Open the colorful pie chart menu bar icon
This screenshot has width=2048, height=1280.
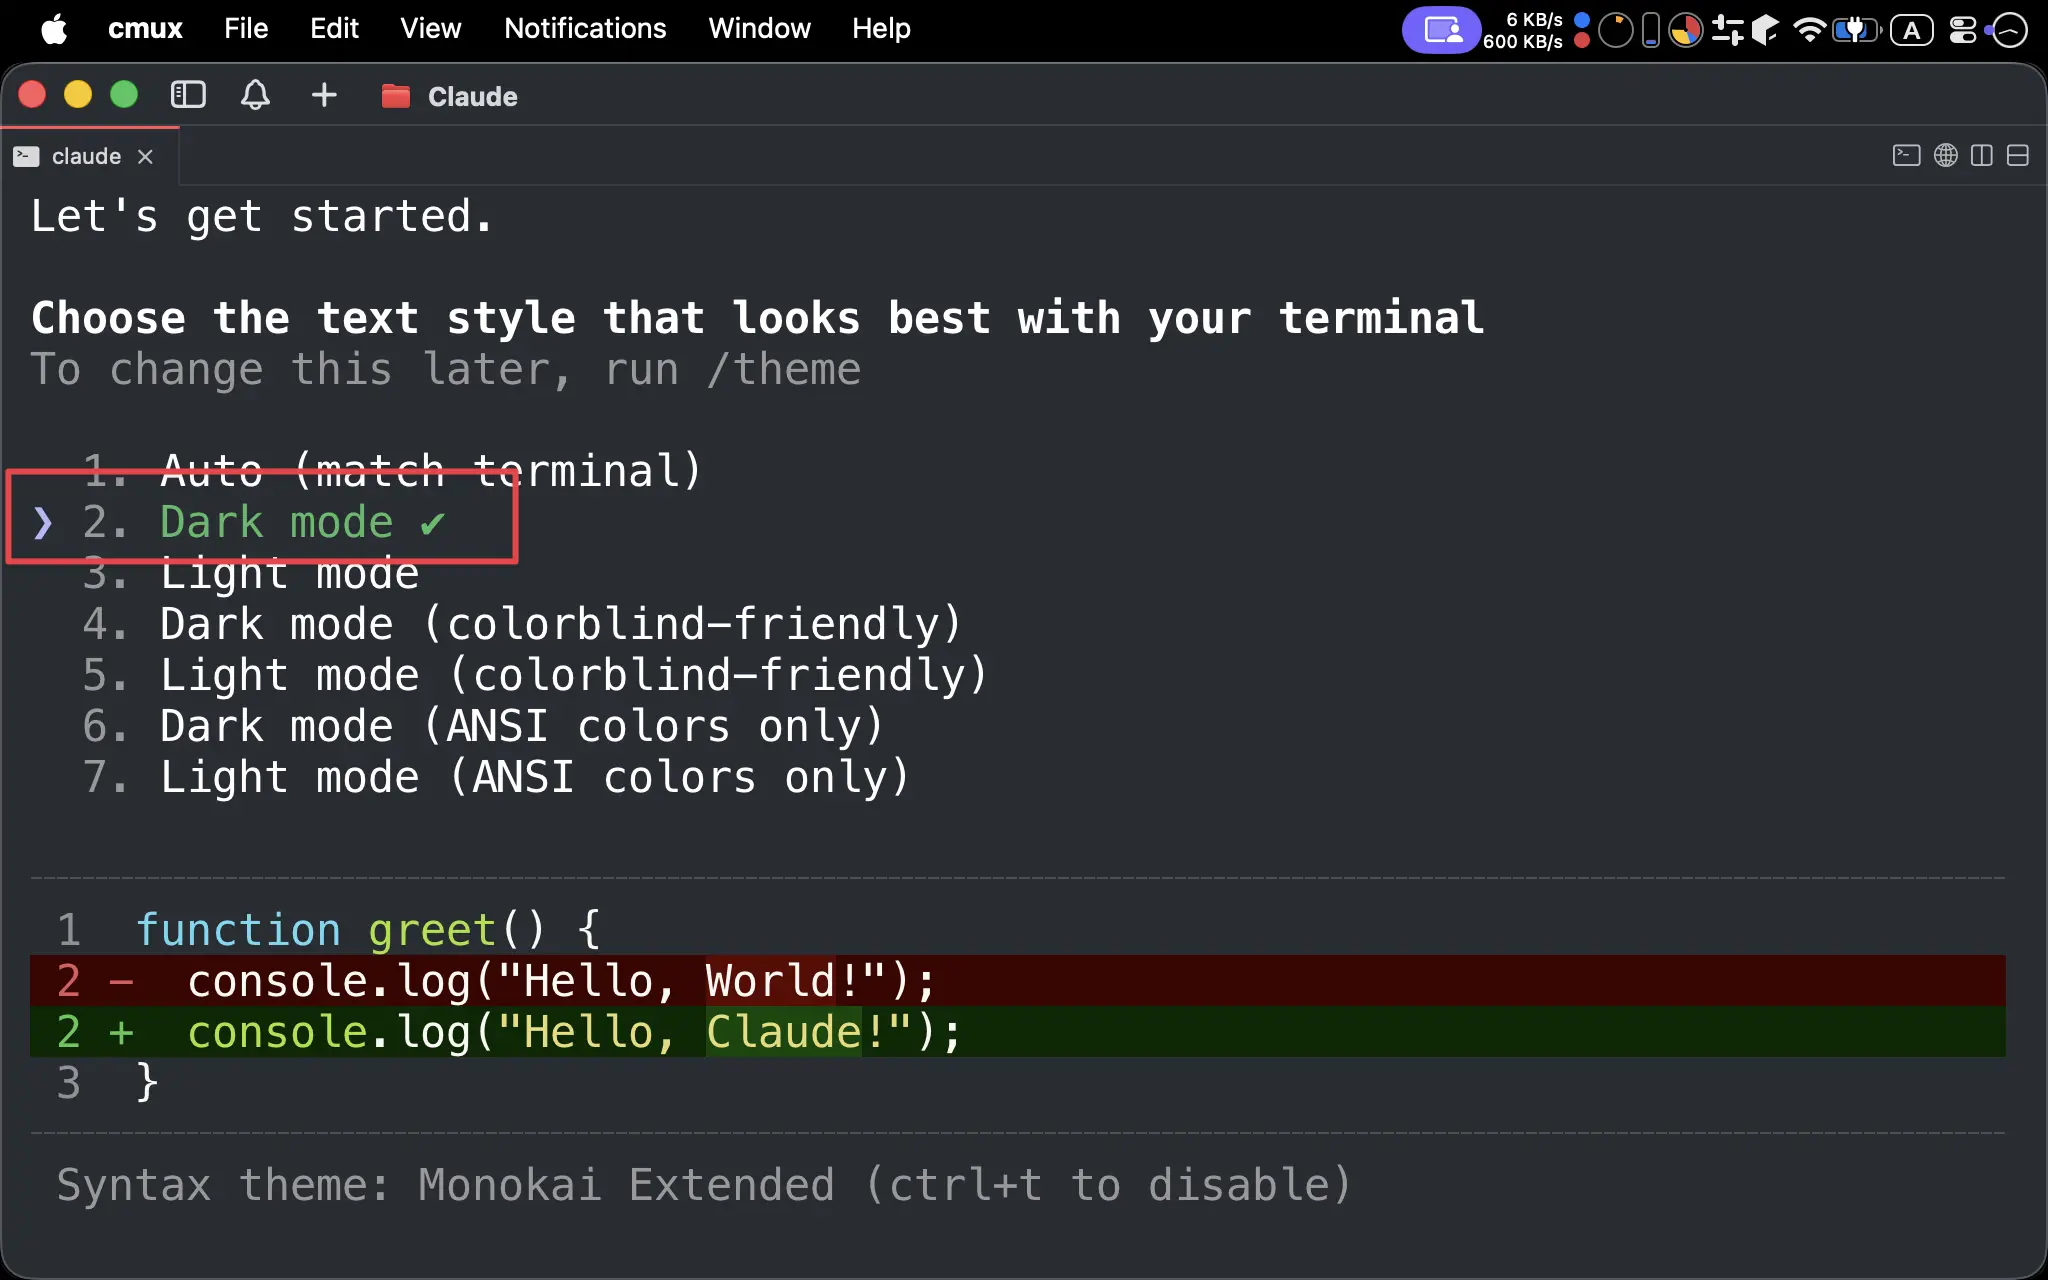tap(1686, 30)
